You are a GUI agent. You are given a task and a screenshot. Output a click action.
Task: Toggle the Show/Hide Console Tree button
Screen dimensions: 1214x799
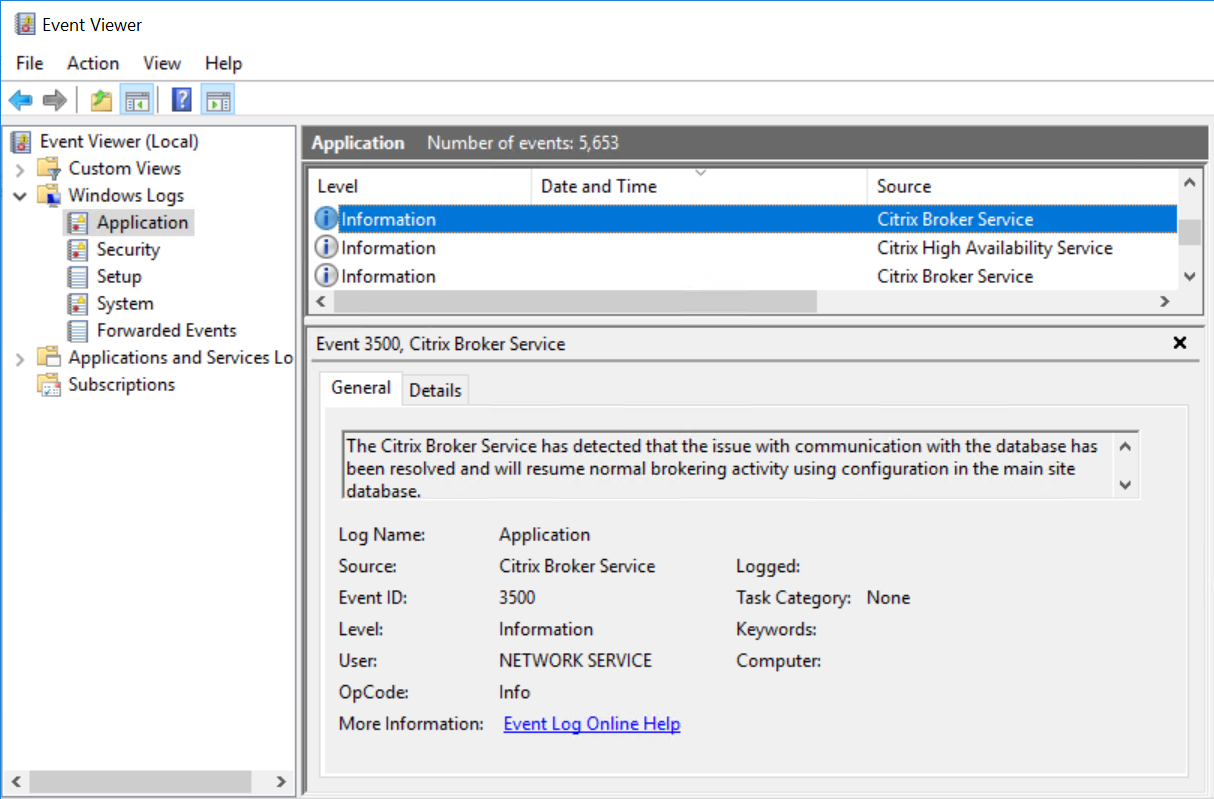(137, 100)
